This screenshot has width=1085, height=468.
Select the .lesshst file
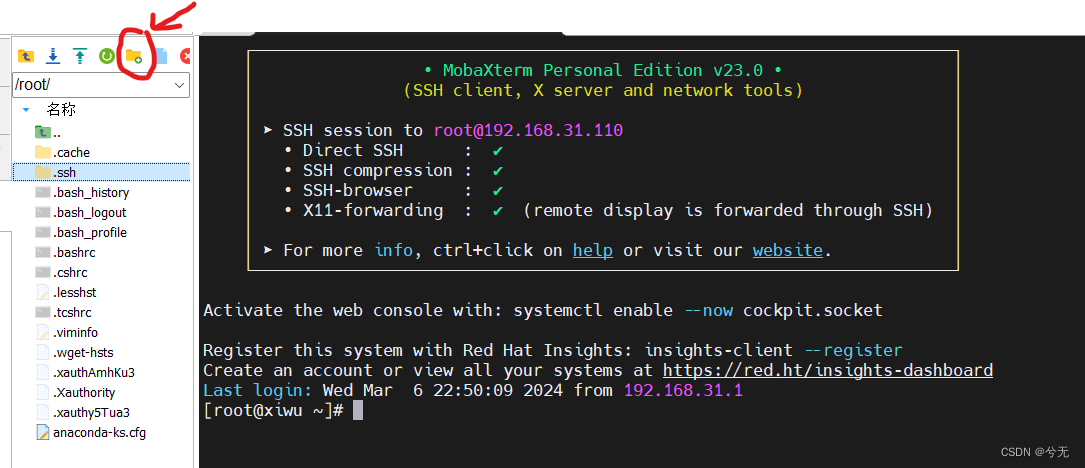click(x=65, y=293)
